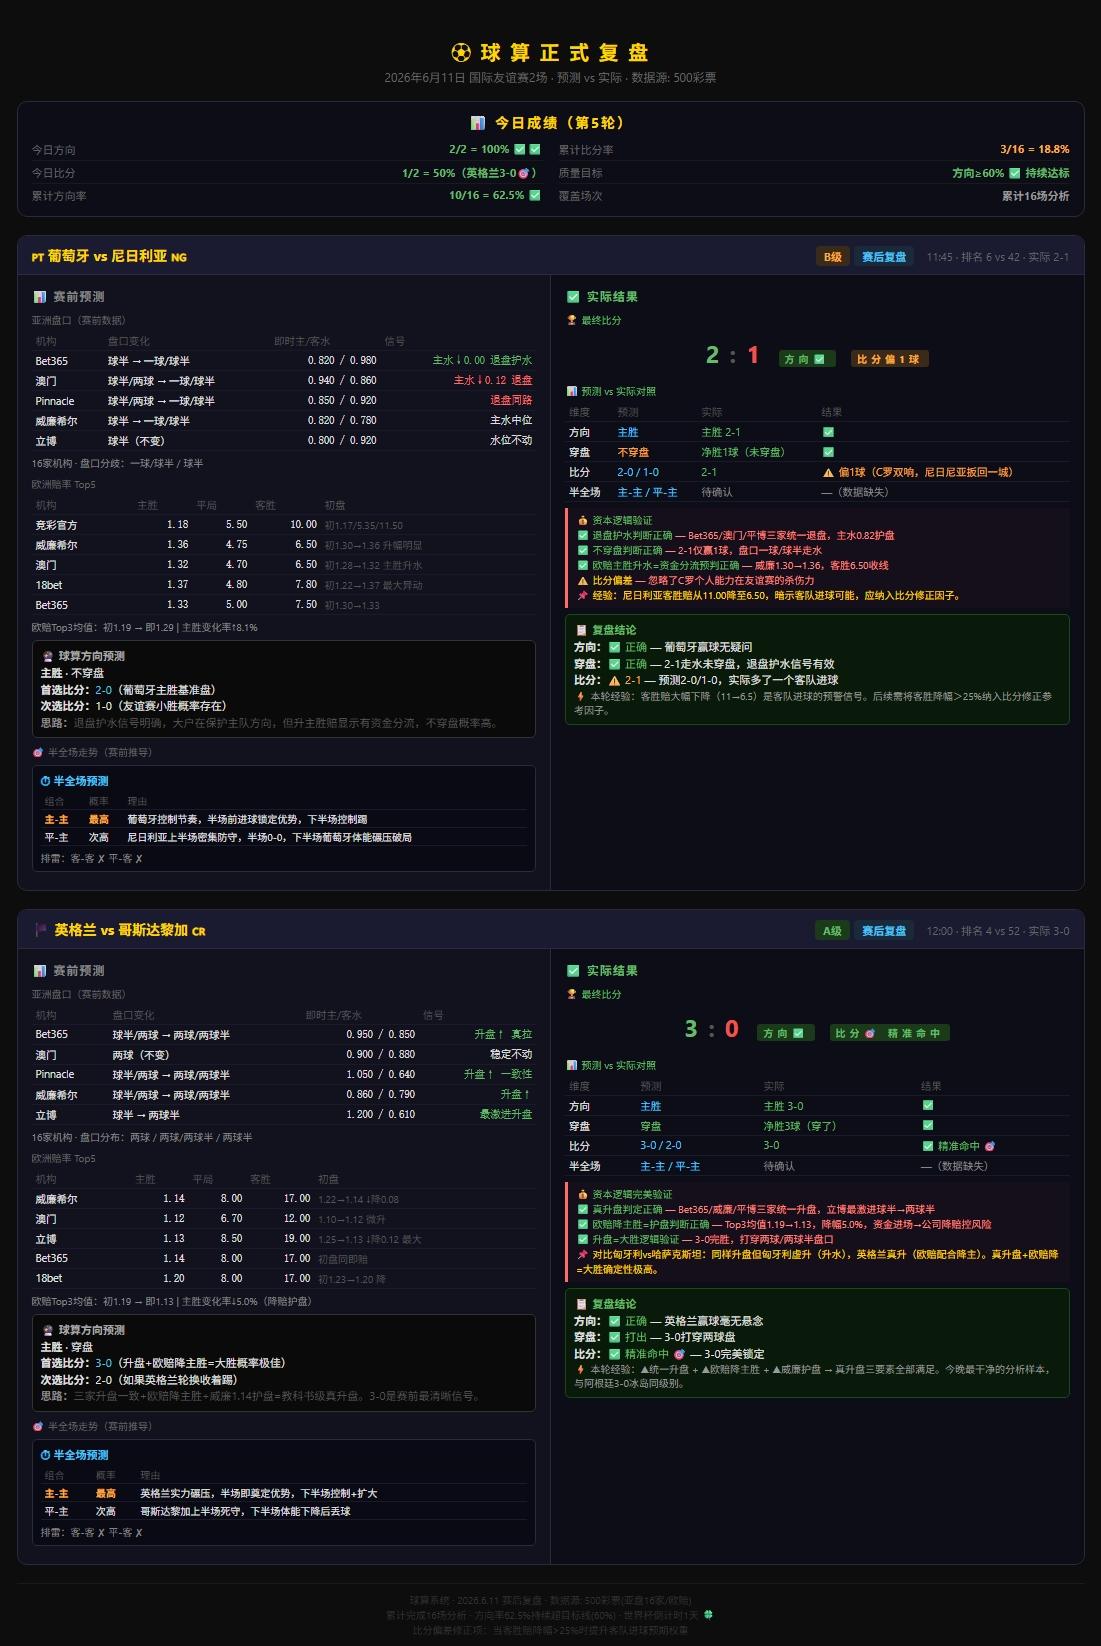Click the trophy icon beside 最终比分 above the 3 : 0 score

572,994
